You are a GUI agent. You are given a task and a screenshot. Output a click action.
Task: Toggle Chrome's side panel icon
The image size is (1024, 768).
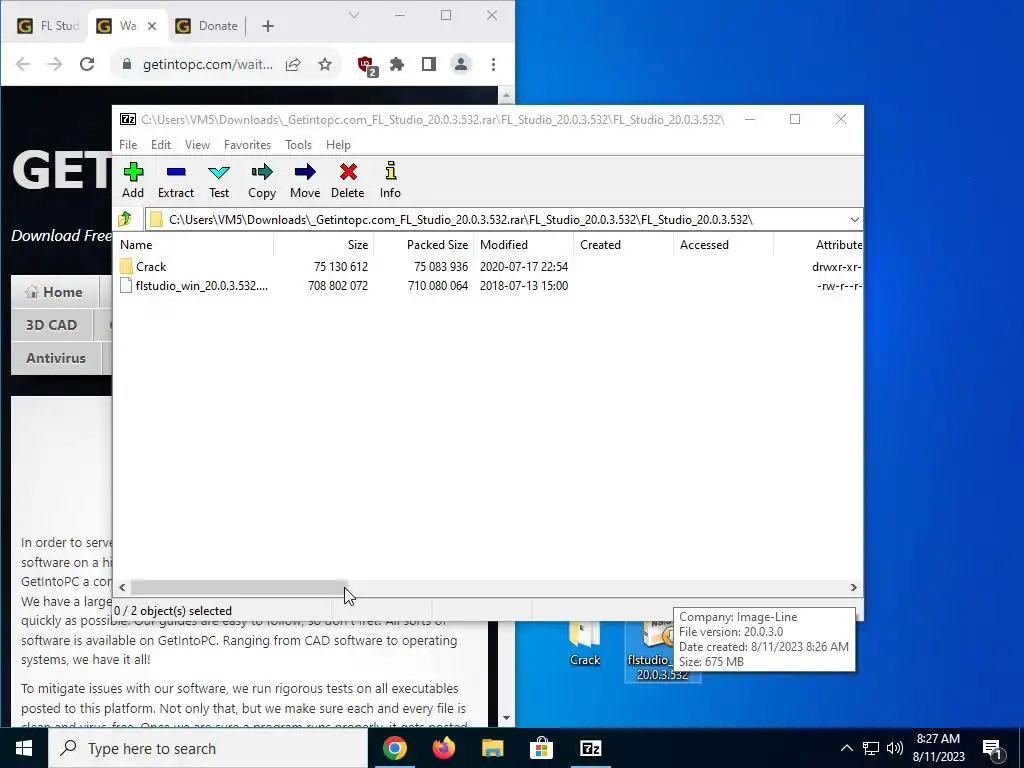coord(428,64)
